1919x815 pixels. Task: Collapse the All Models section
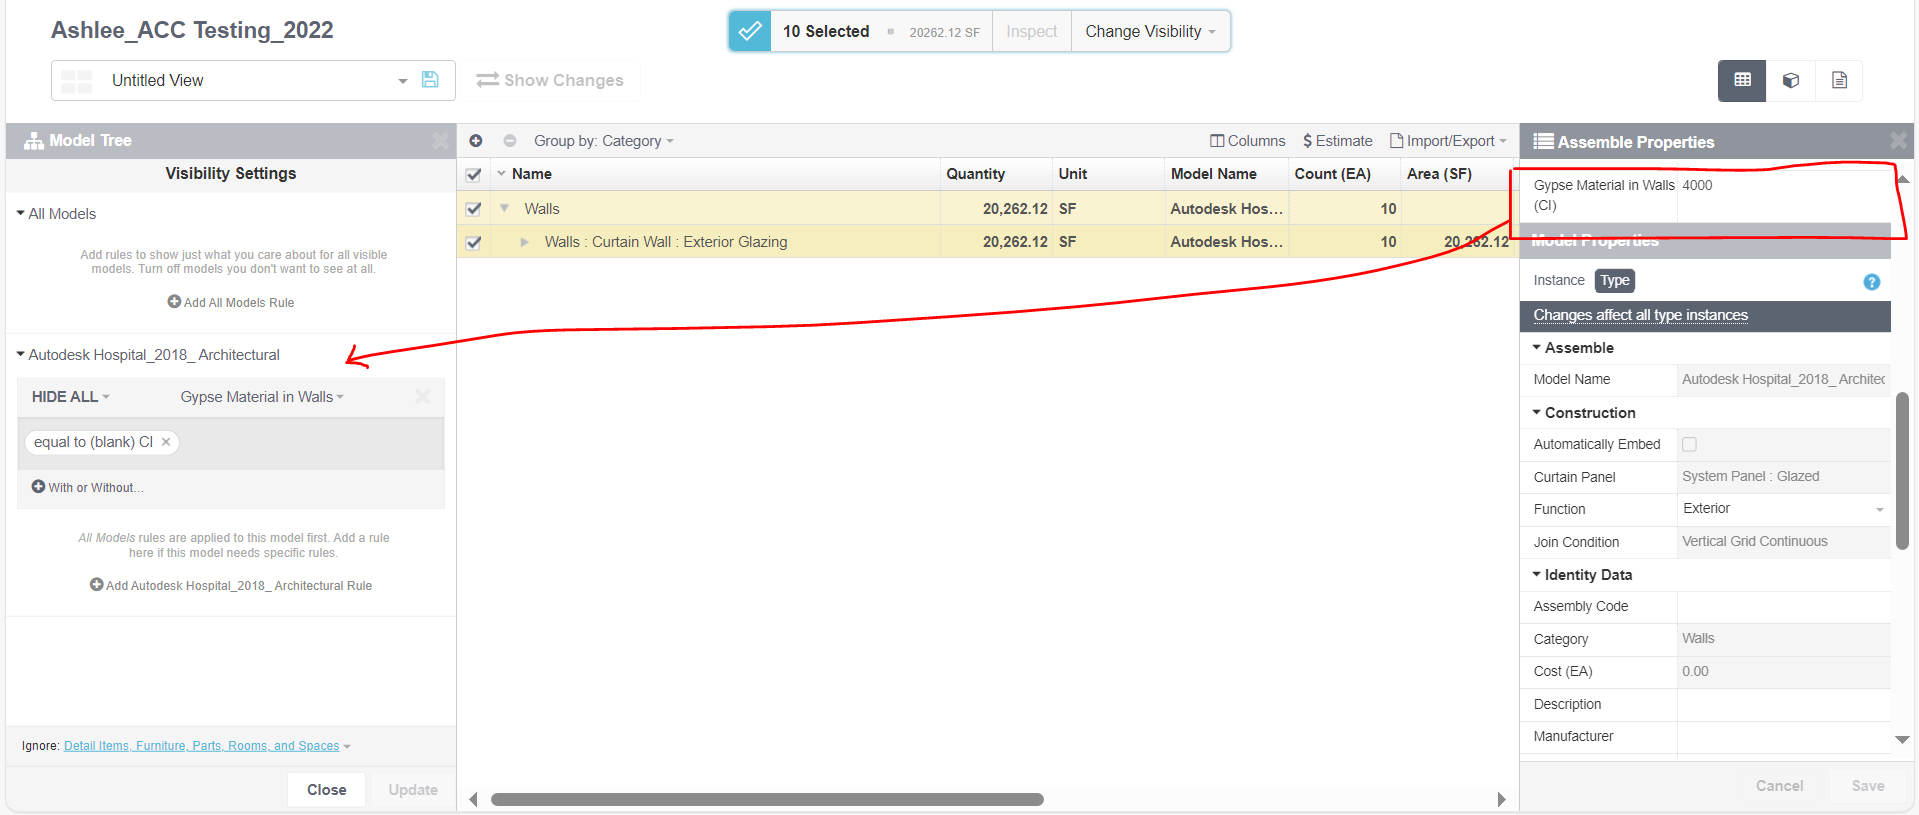tap(20, 213)
